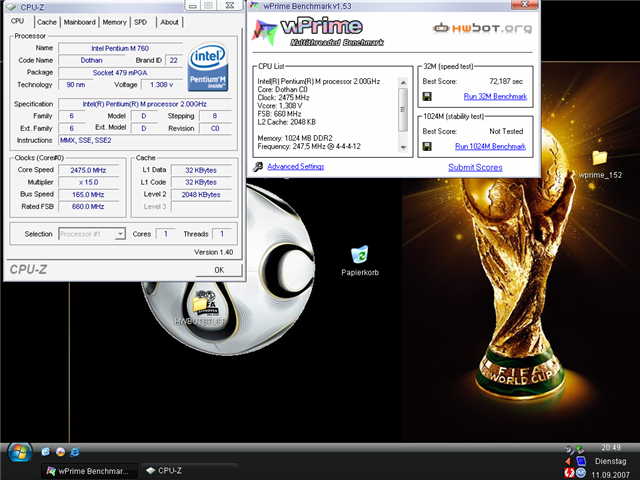Click the CPU List scrollbar thumb
Image resolution: width=640 pixels, height=480 pixels.
pos(403,109)
